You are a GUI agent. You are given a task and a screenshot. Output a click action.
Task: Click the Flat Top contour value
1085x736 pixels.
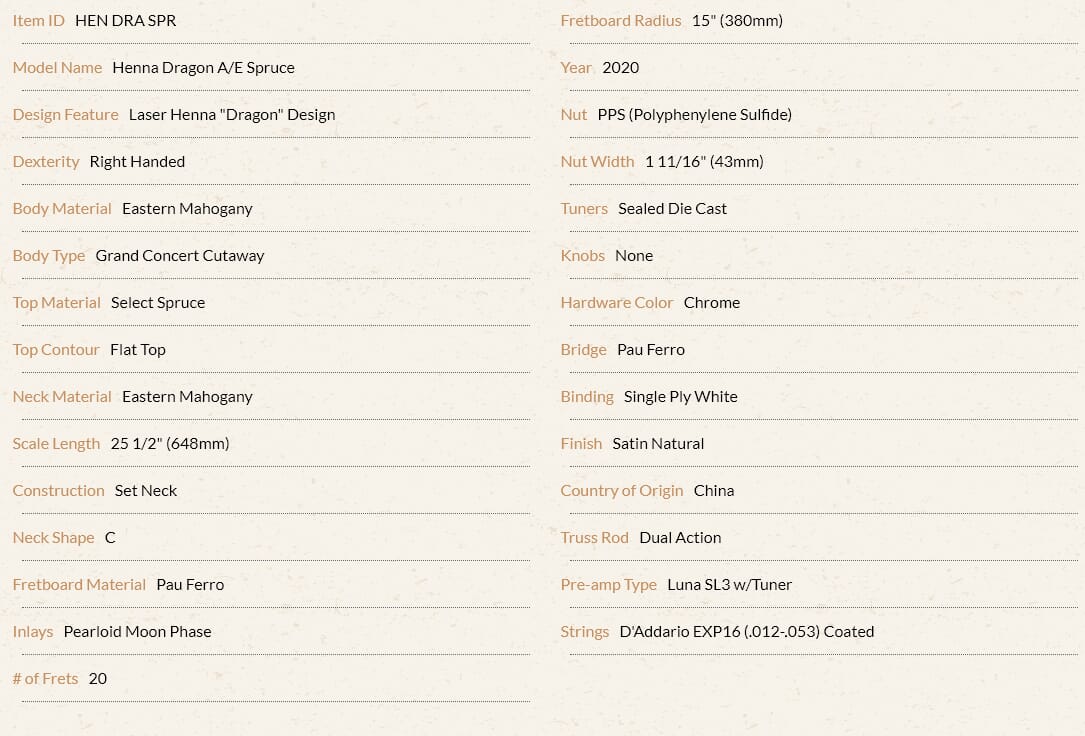tap(138, 350)
